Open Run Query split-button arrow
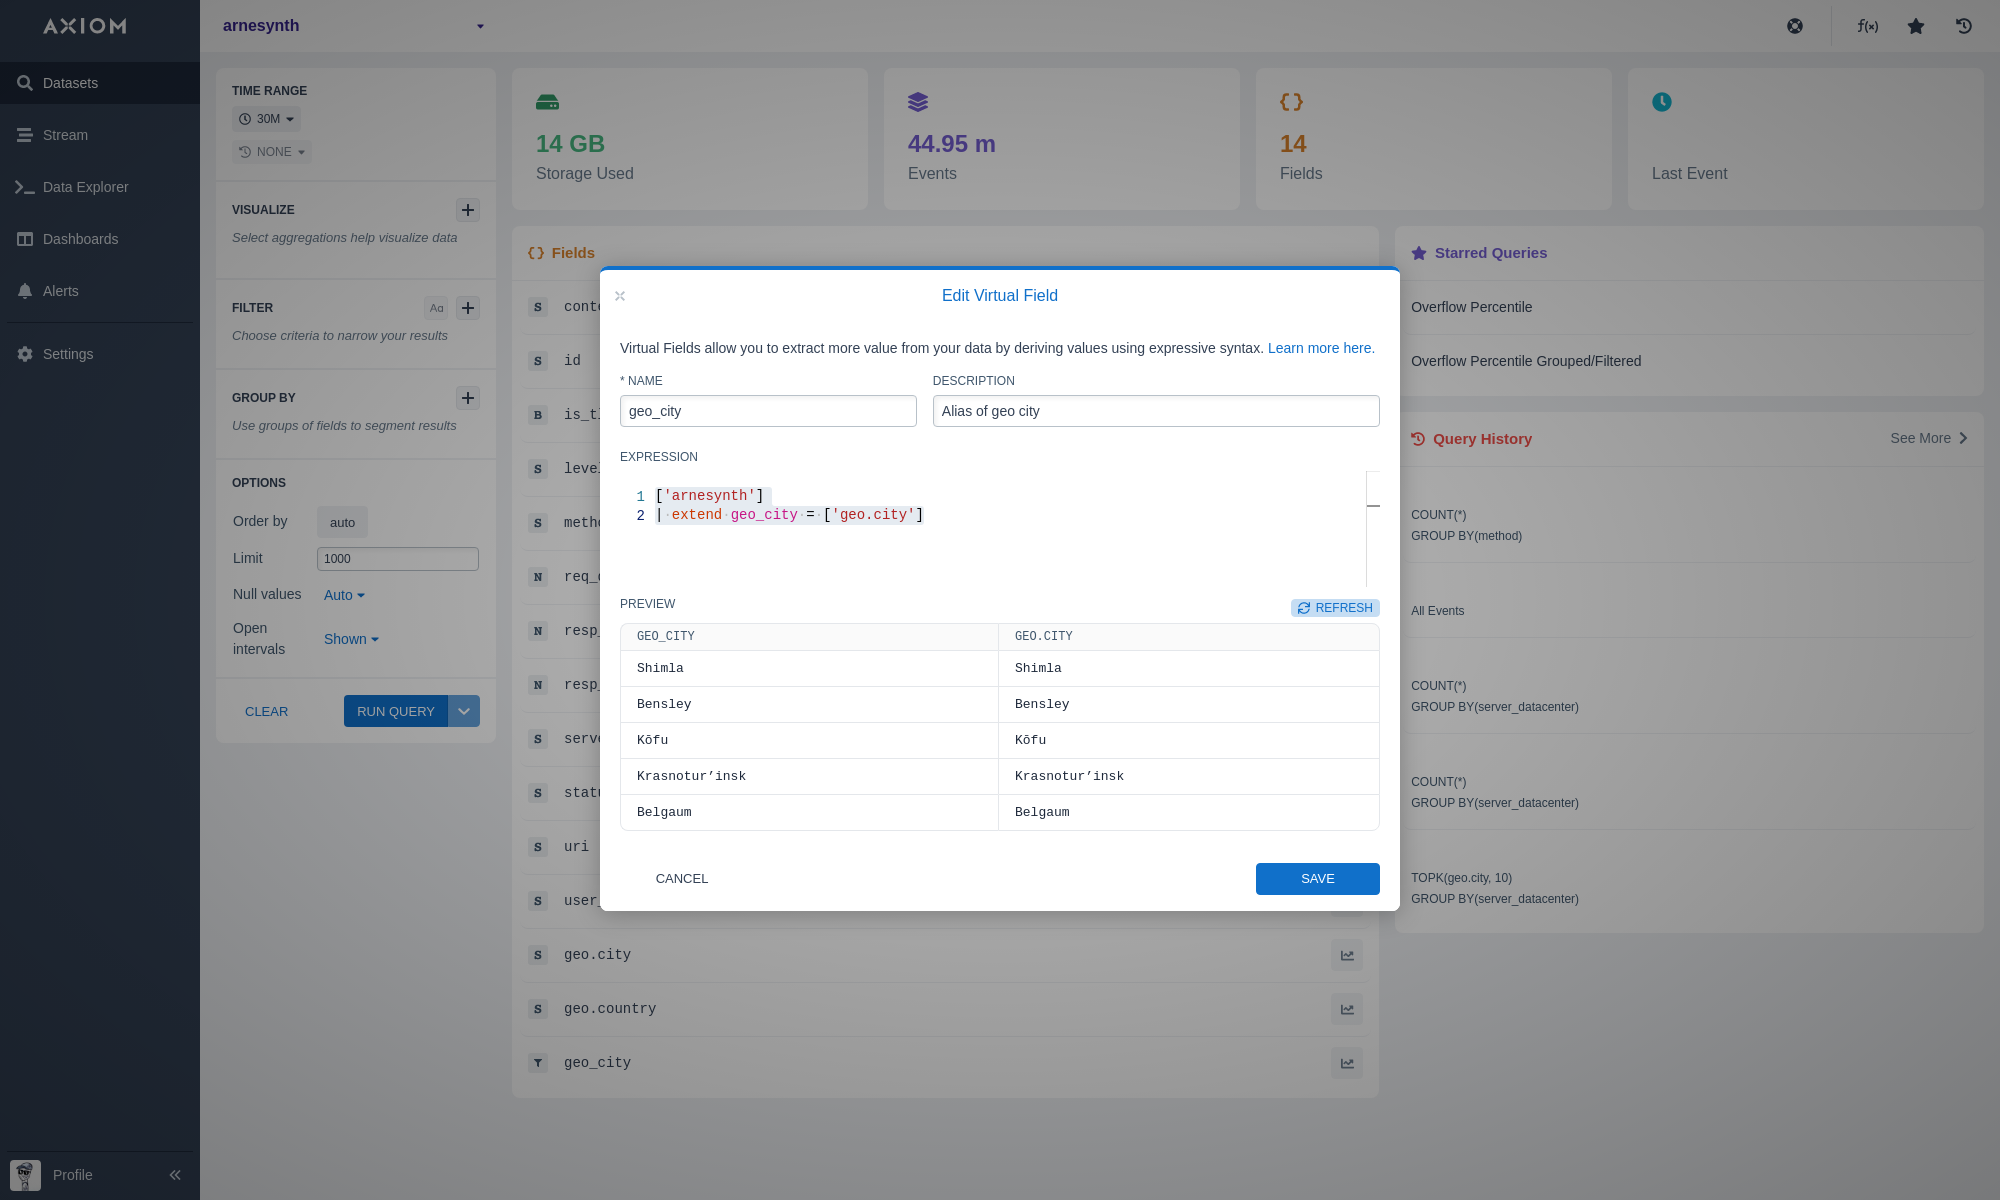This screenshot has width=2000, height=1200. (464, 711)
